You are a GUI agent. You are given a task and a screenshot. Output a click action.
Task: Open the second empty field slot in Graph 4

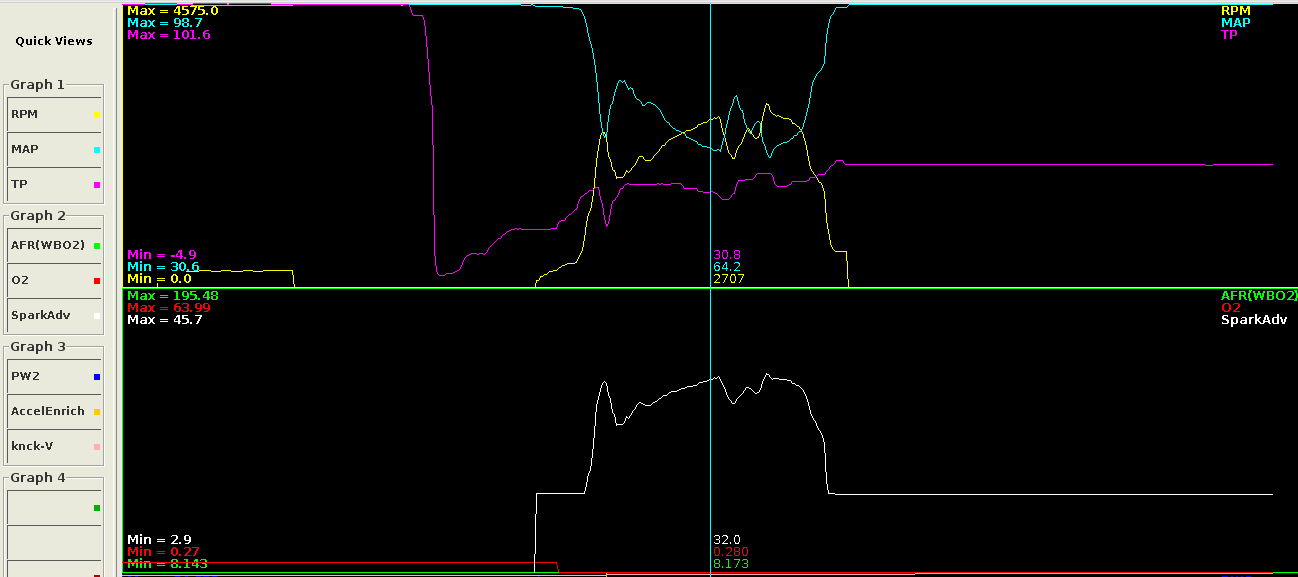click(x=50, y=543)
